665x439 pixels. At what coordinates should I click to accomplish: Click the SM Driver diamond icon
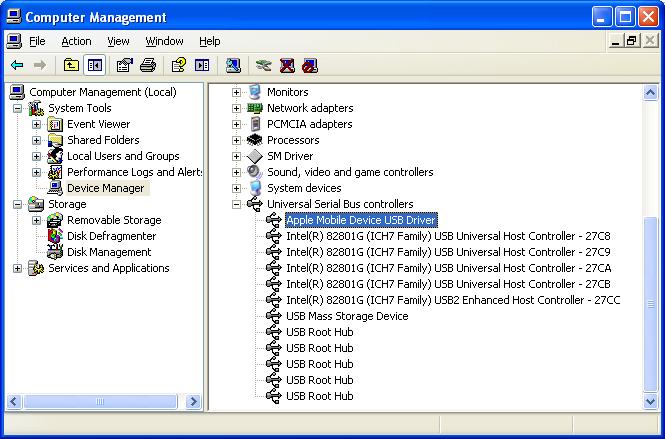pos(255,156)
